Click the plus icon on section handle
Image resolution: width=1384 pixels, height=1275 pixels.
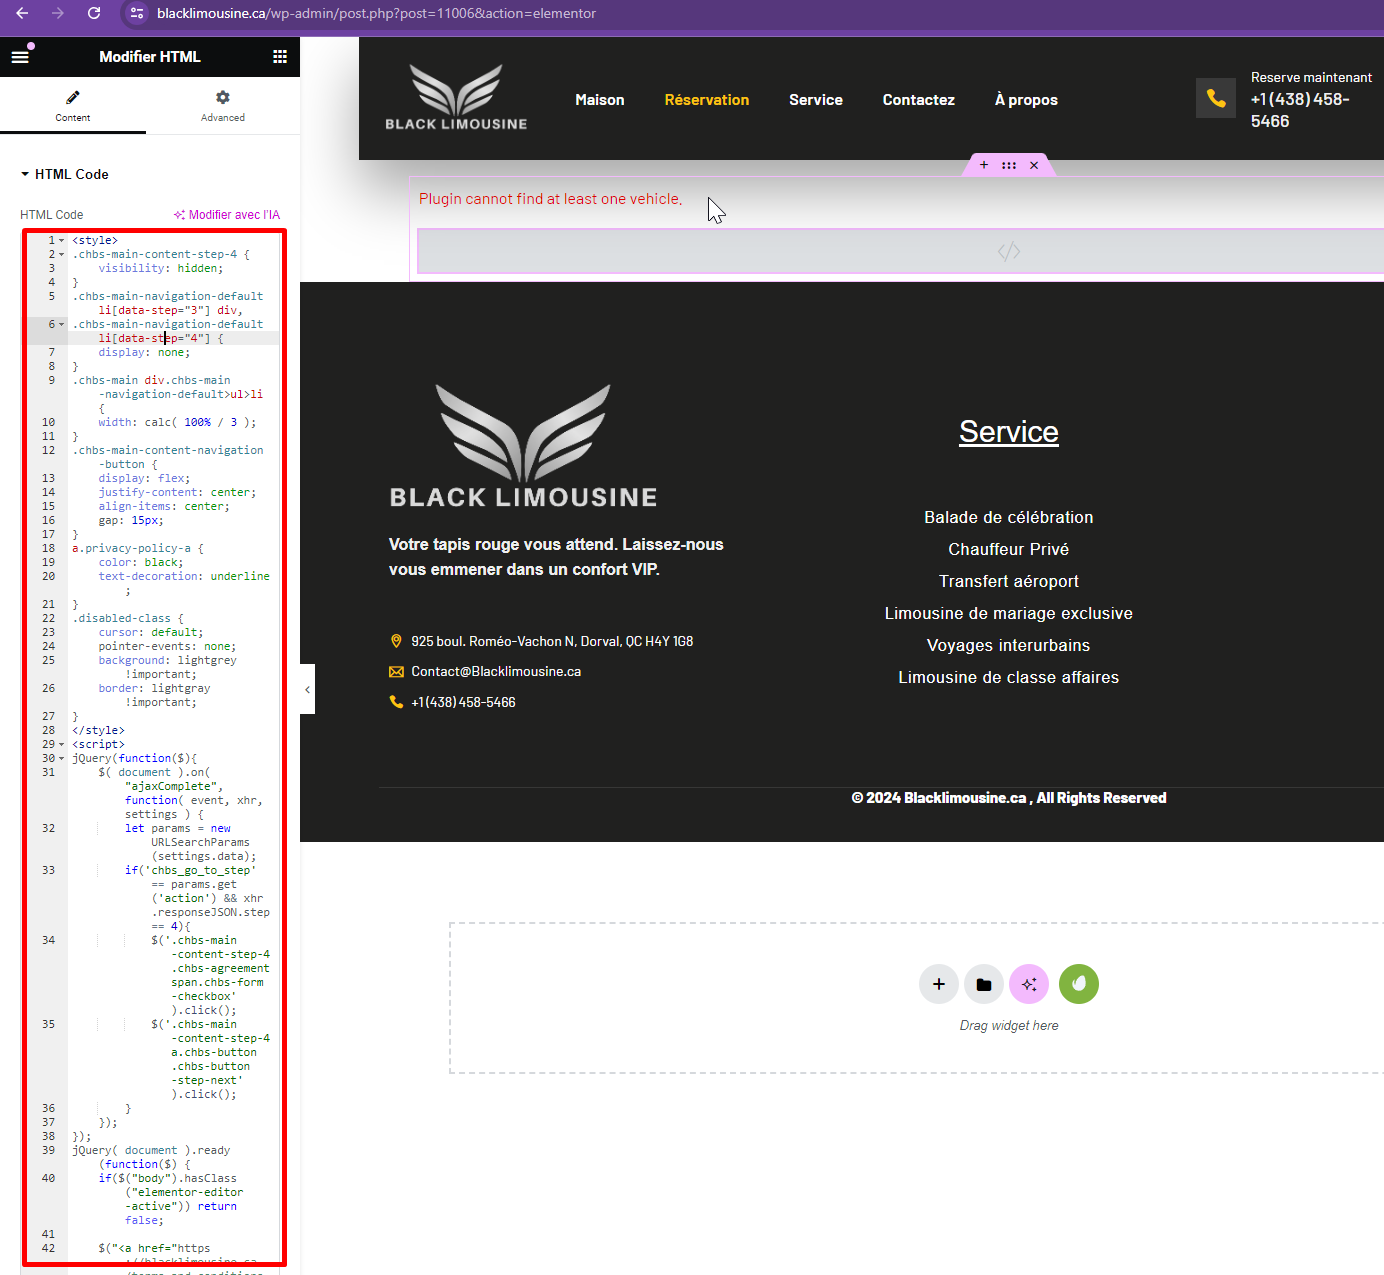pyautogui.click(x=984, y=165)
